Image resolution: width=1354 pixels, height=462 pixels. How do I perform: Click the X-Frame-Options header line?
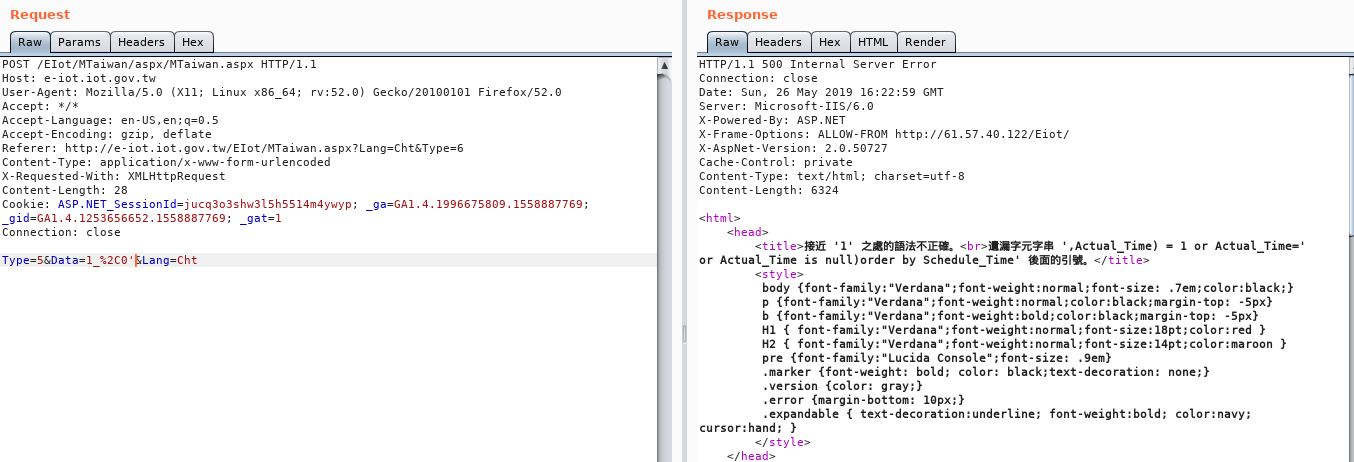(x=884, y=134)
